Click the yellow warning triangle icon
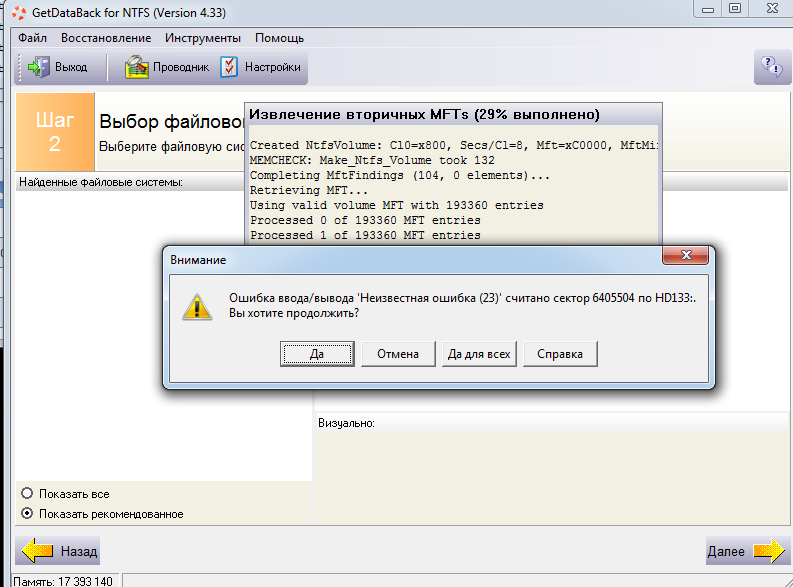Image resolution: width=793 pixels, height=587 pixels. click(x=197, y=307)
